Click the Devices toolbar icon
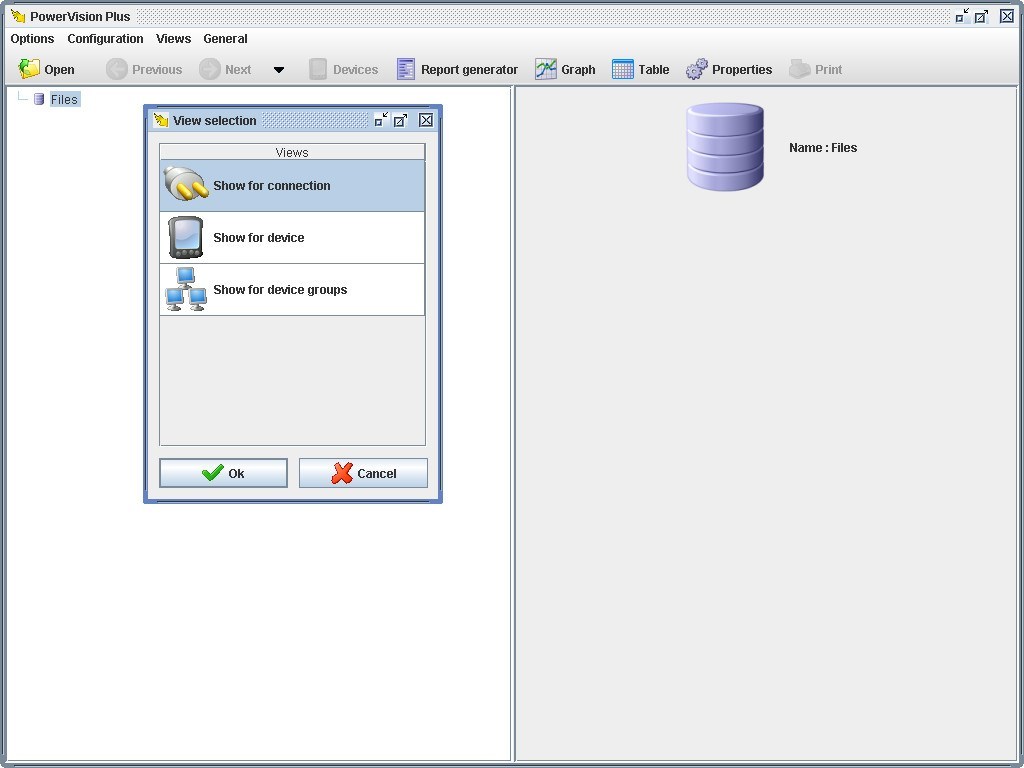Image resolution: width=1024 pixels, height=768 pixels. (318, 69)
